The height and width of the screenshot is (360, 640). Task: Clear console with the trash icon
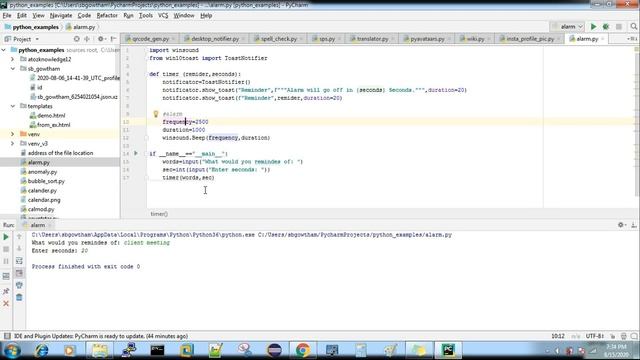pyautogui.click(x=19, y=298)
